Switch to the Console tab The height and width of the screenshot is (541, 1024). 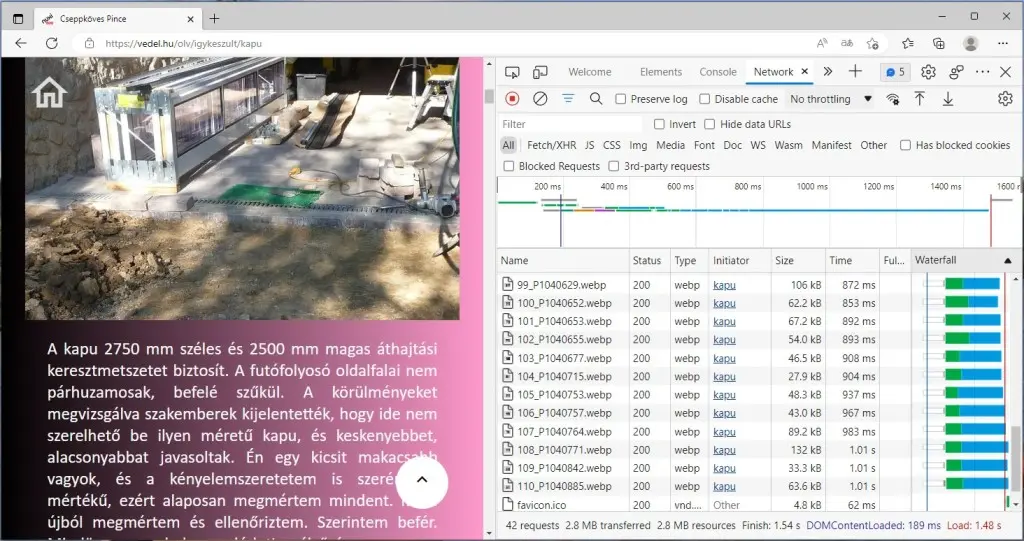718,72
